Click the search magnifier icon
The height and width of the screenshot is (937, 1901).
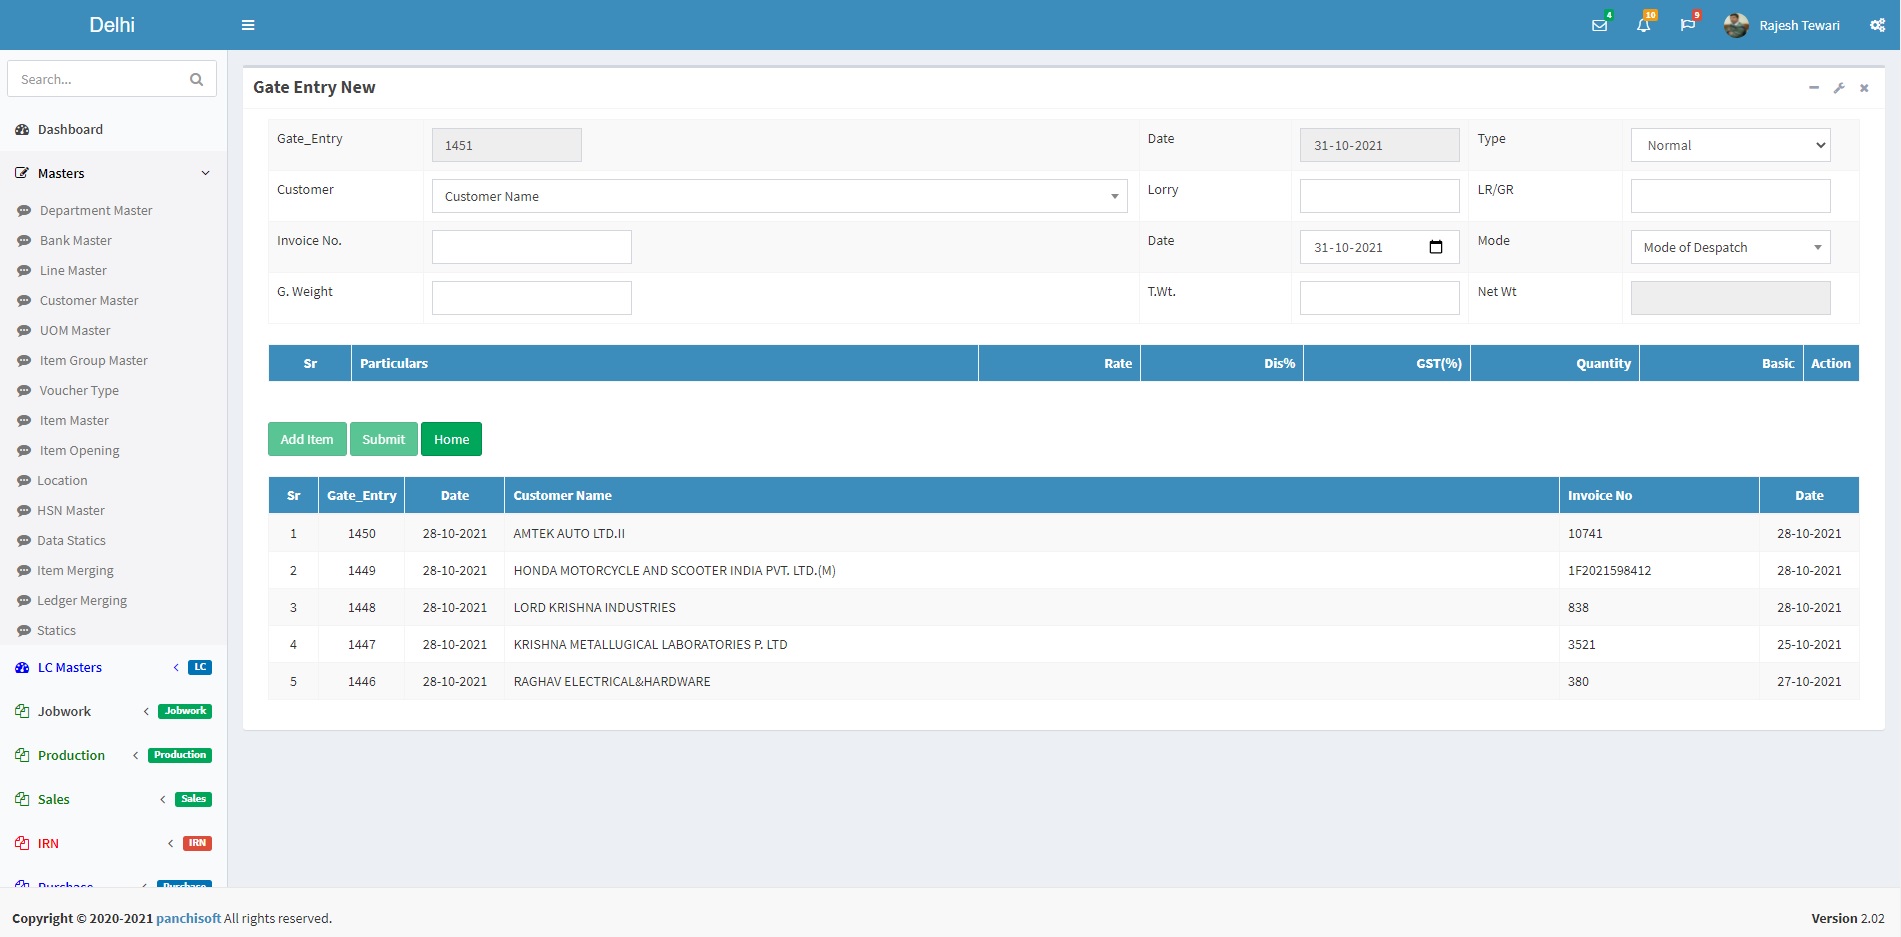[x=196, y=79]
